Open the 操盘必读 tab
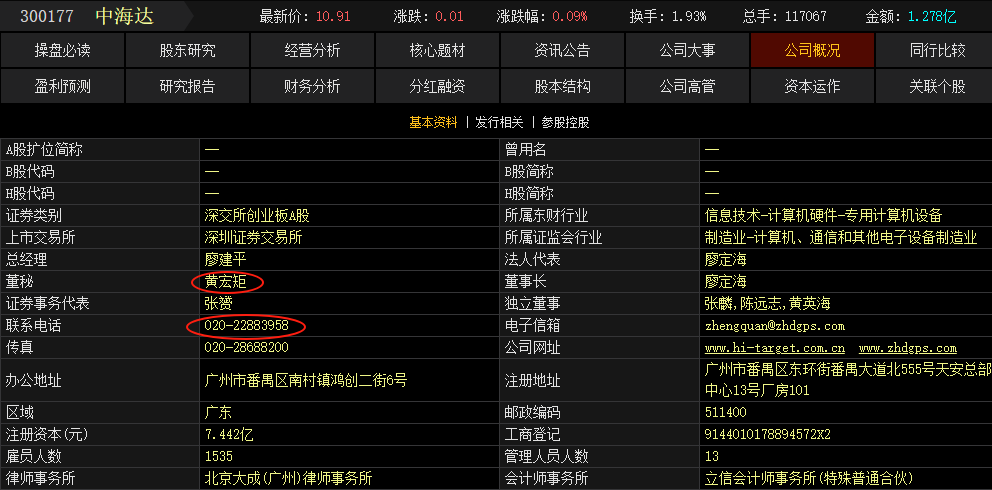The image size is (992, 490). coord(63,51)
